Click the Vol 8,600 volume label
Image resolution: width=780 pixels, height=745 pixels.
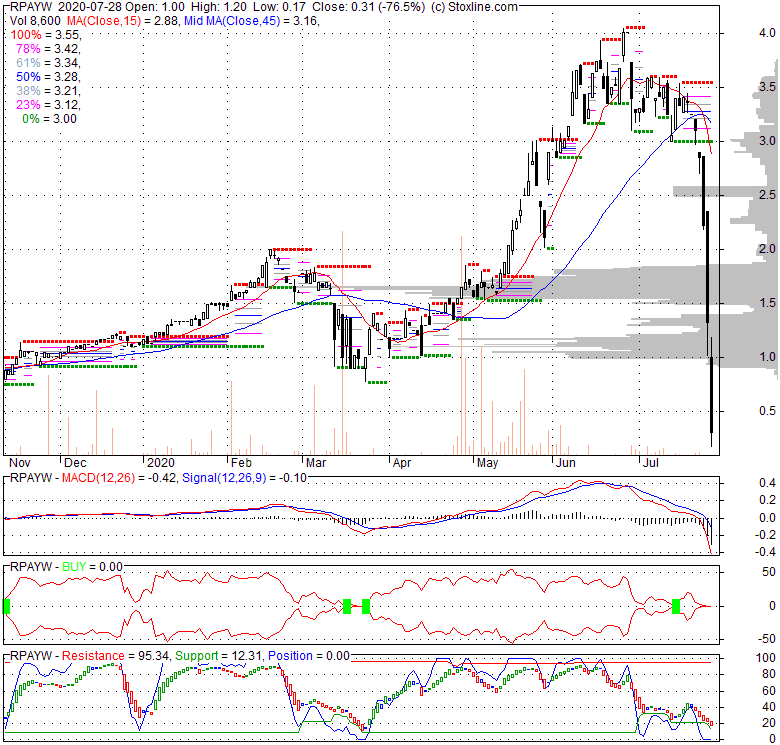[32, 19]
